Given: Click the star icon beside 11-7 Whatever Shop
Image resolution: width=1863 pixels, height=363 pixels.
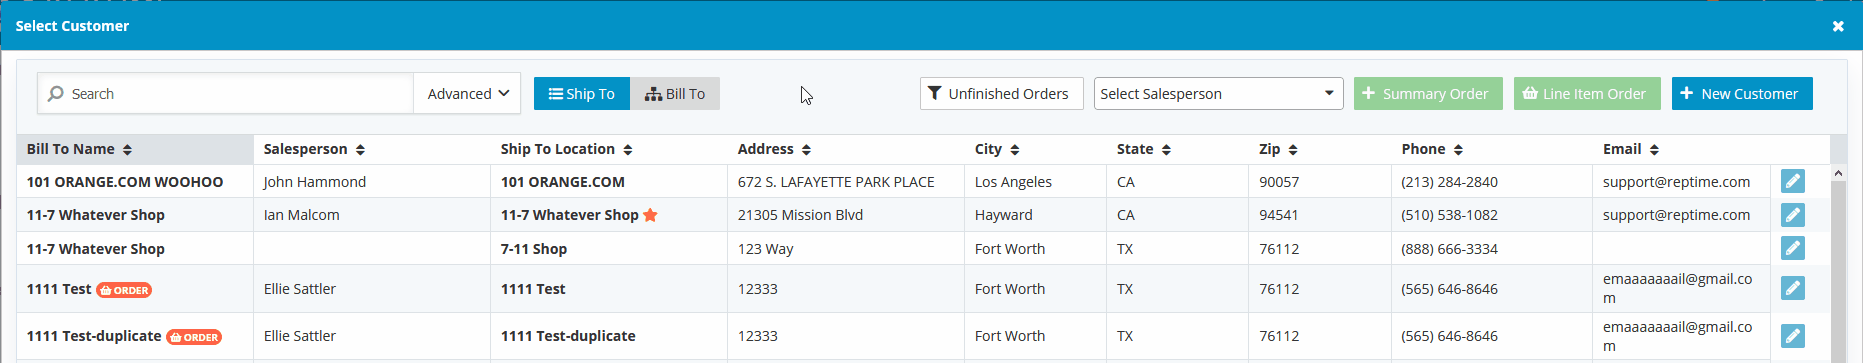Looking at the screenshot, I should [x=650, y=215].
